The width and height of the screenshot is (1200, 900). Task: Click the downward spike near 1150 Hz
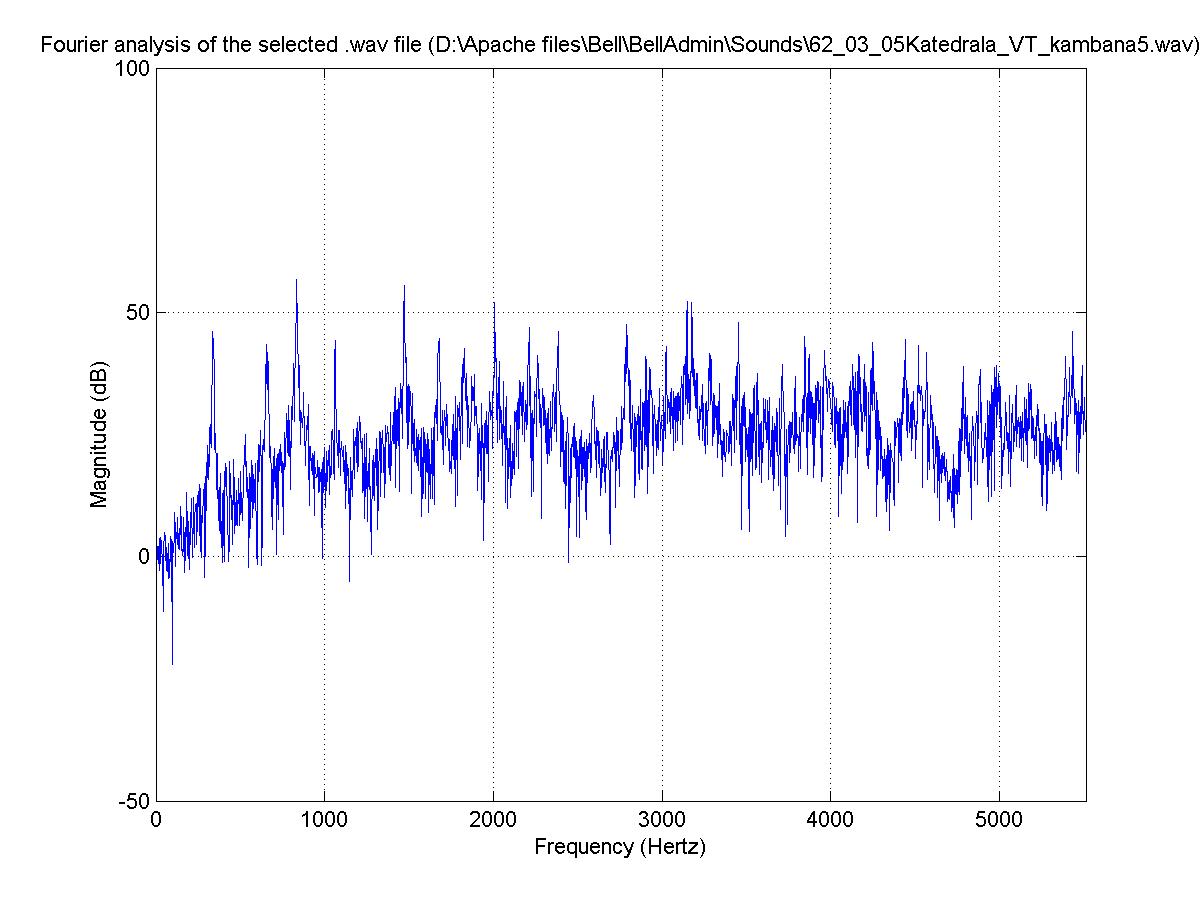(349, 579)
